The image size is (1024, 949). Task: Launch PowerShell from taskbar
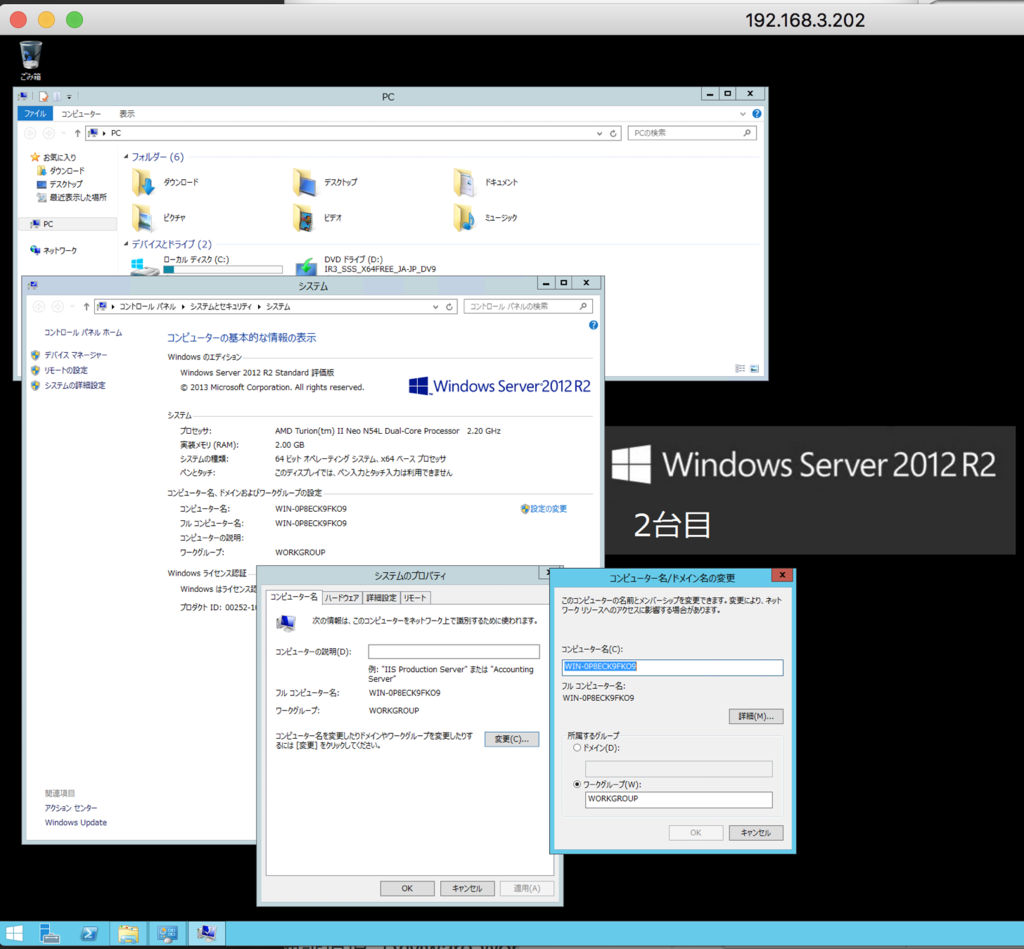[x=89, y=933]
